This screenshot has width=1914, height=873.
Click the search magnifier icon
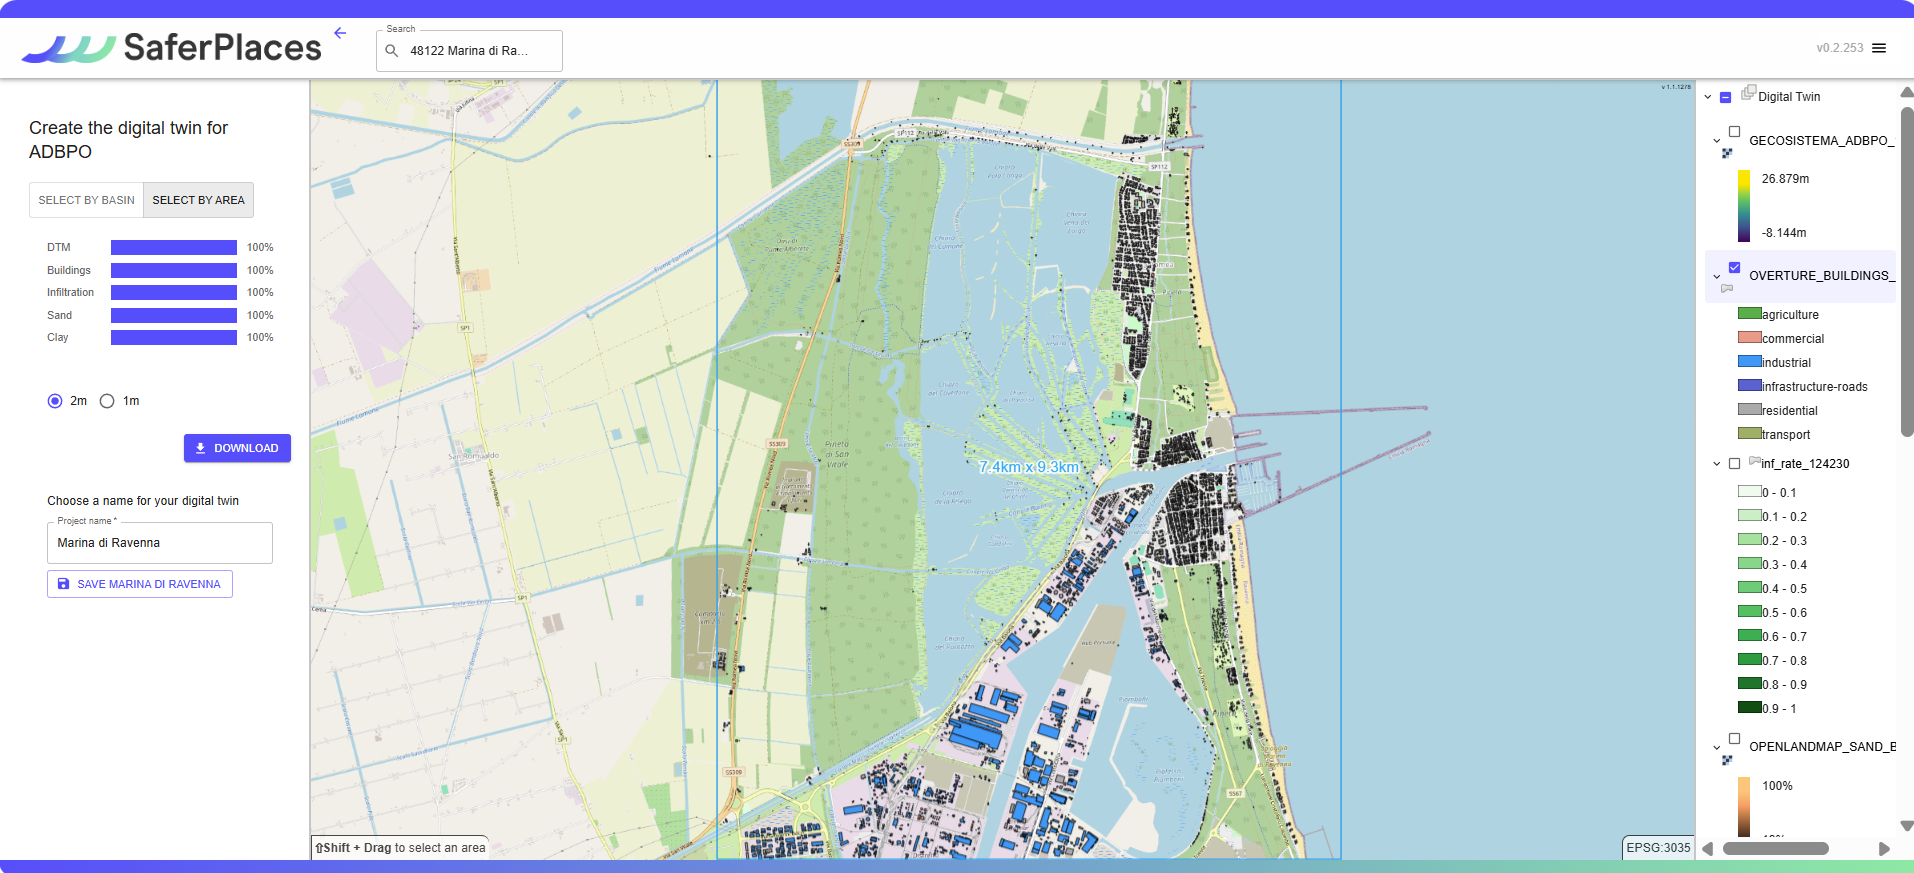coord(392,51)
